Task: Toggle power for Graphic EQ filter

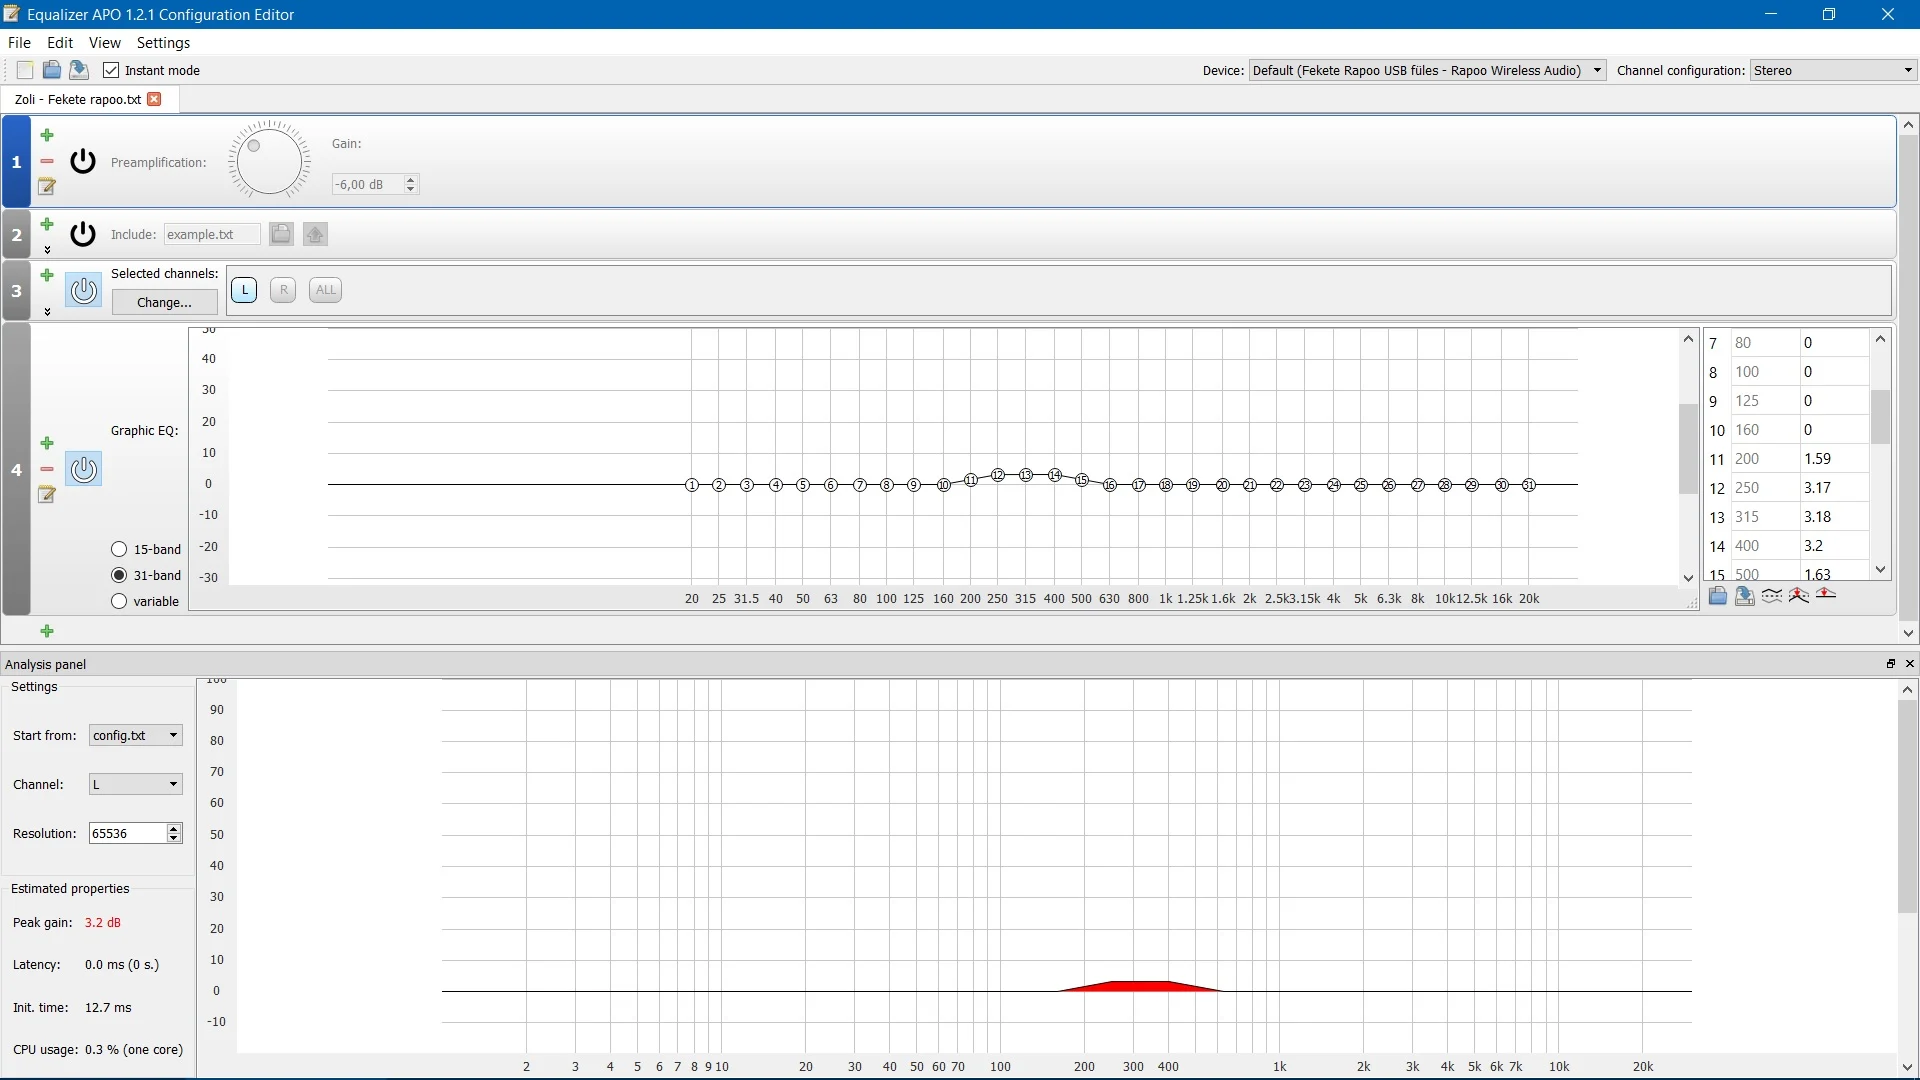Action: (x=83, y=469)
